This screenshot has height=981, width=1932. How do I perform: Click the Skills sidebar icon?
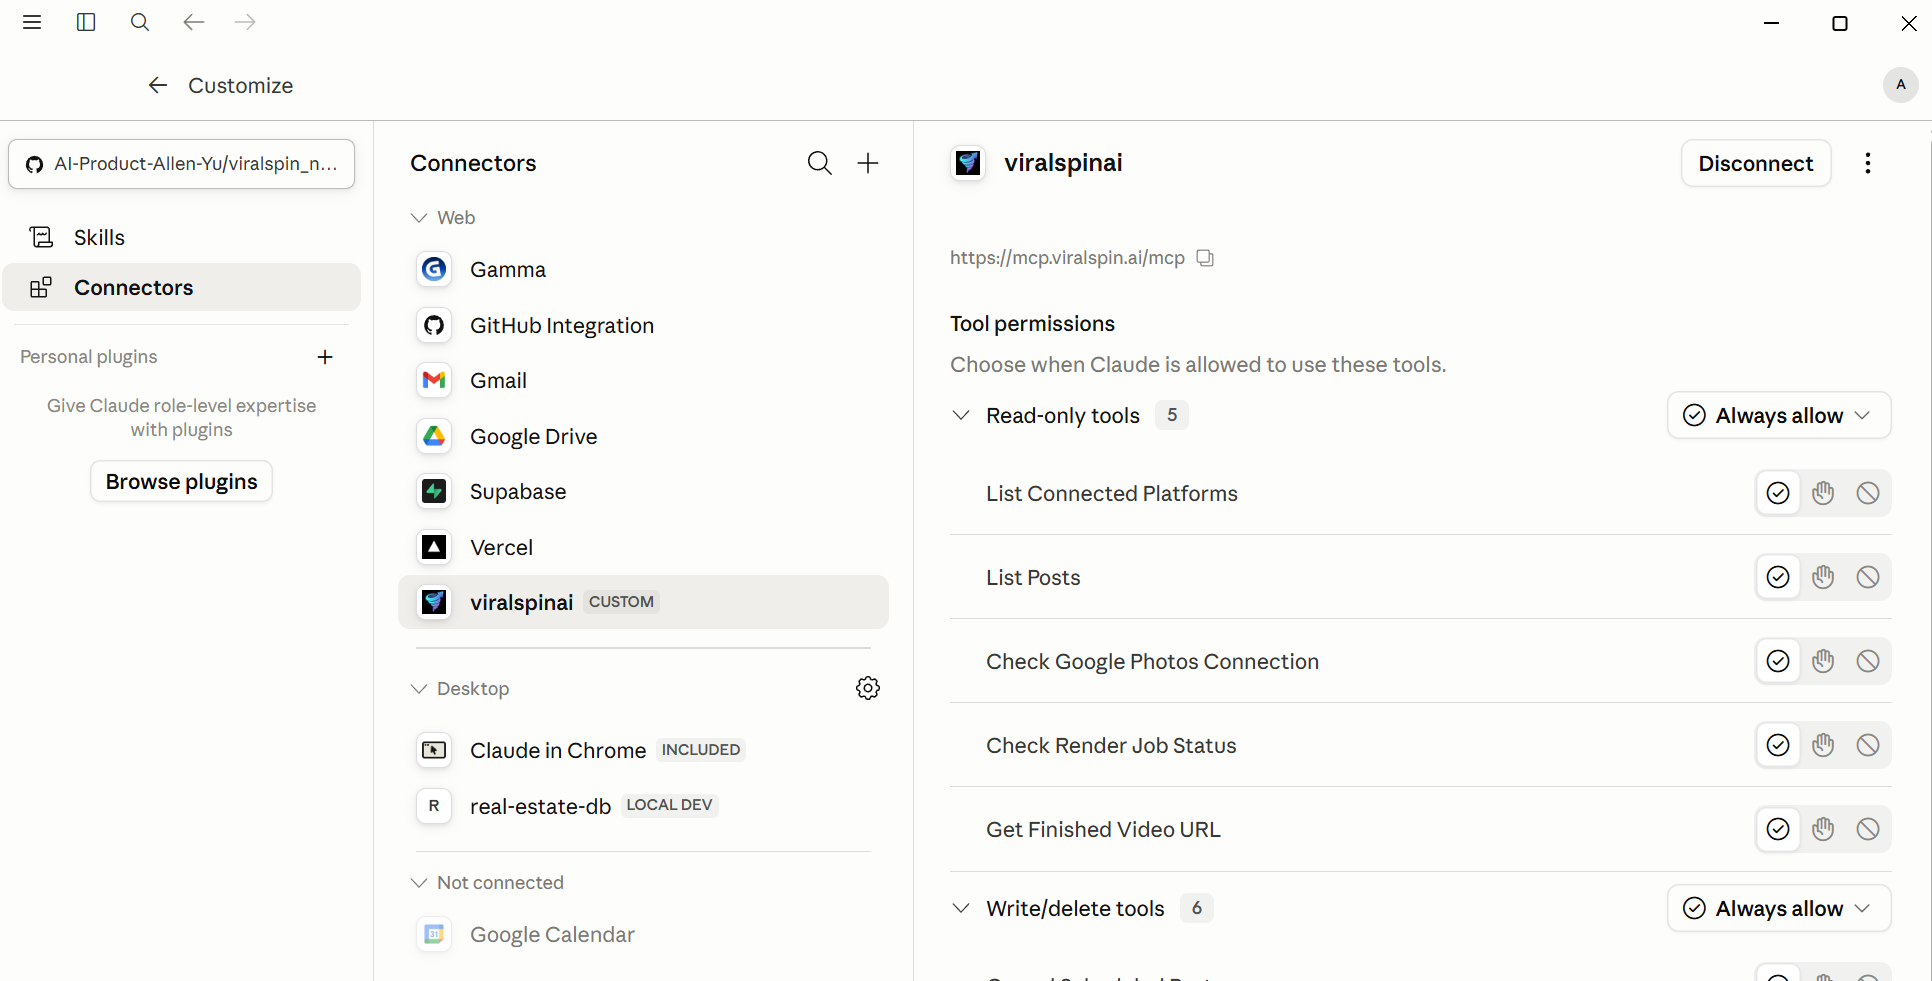(41, 237)
